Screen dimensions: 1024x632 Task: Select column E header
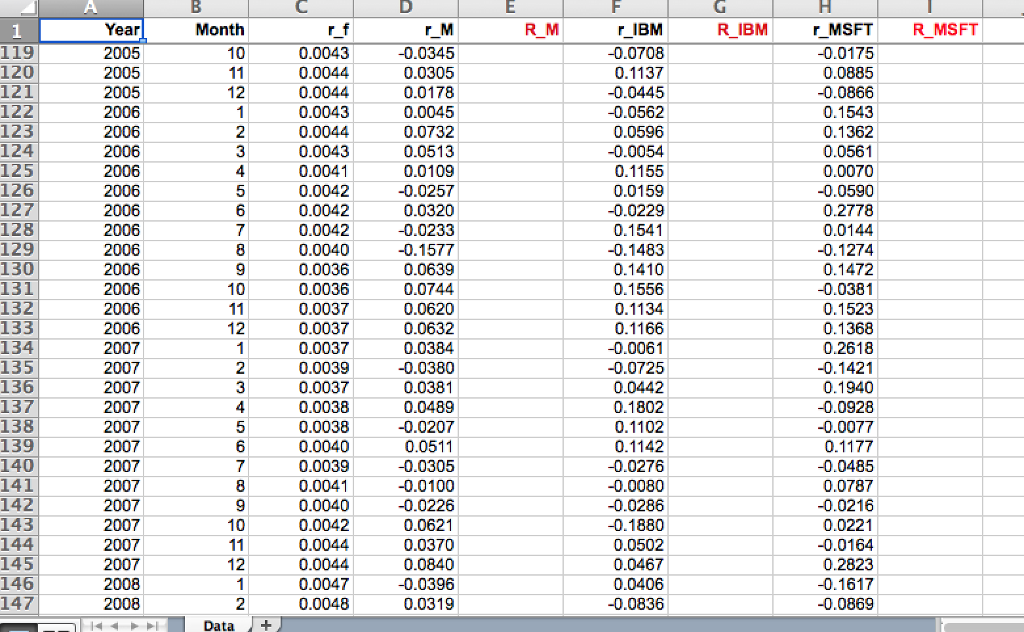pos(511,8)
